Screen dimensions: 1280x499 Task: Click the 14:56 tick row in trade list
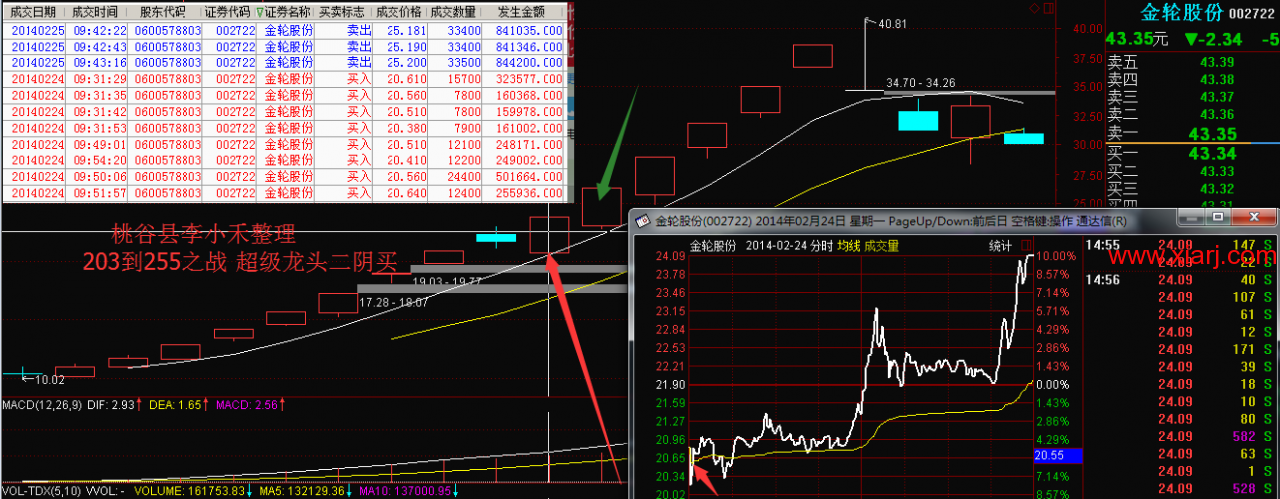pyautogui.click(x=1182, y=280)
